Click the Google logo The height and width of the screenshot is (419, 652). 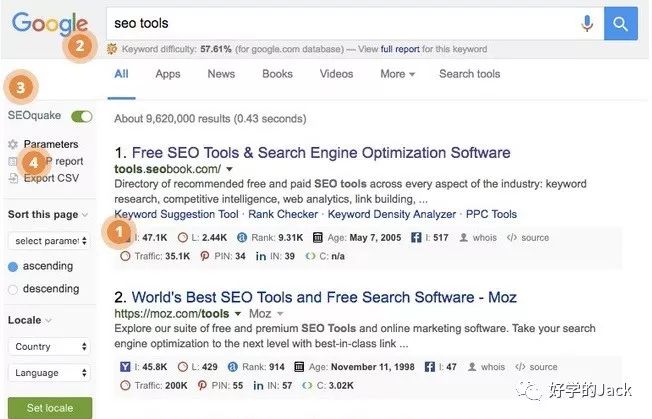pyautogui.click(x=50, y=24)
